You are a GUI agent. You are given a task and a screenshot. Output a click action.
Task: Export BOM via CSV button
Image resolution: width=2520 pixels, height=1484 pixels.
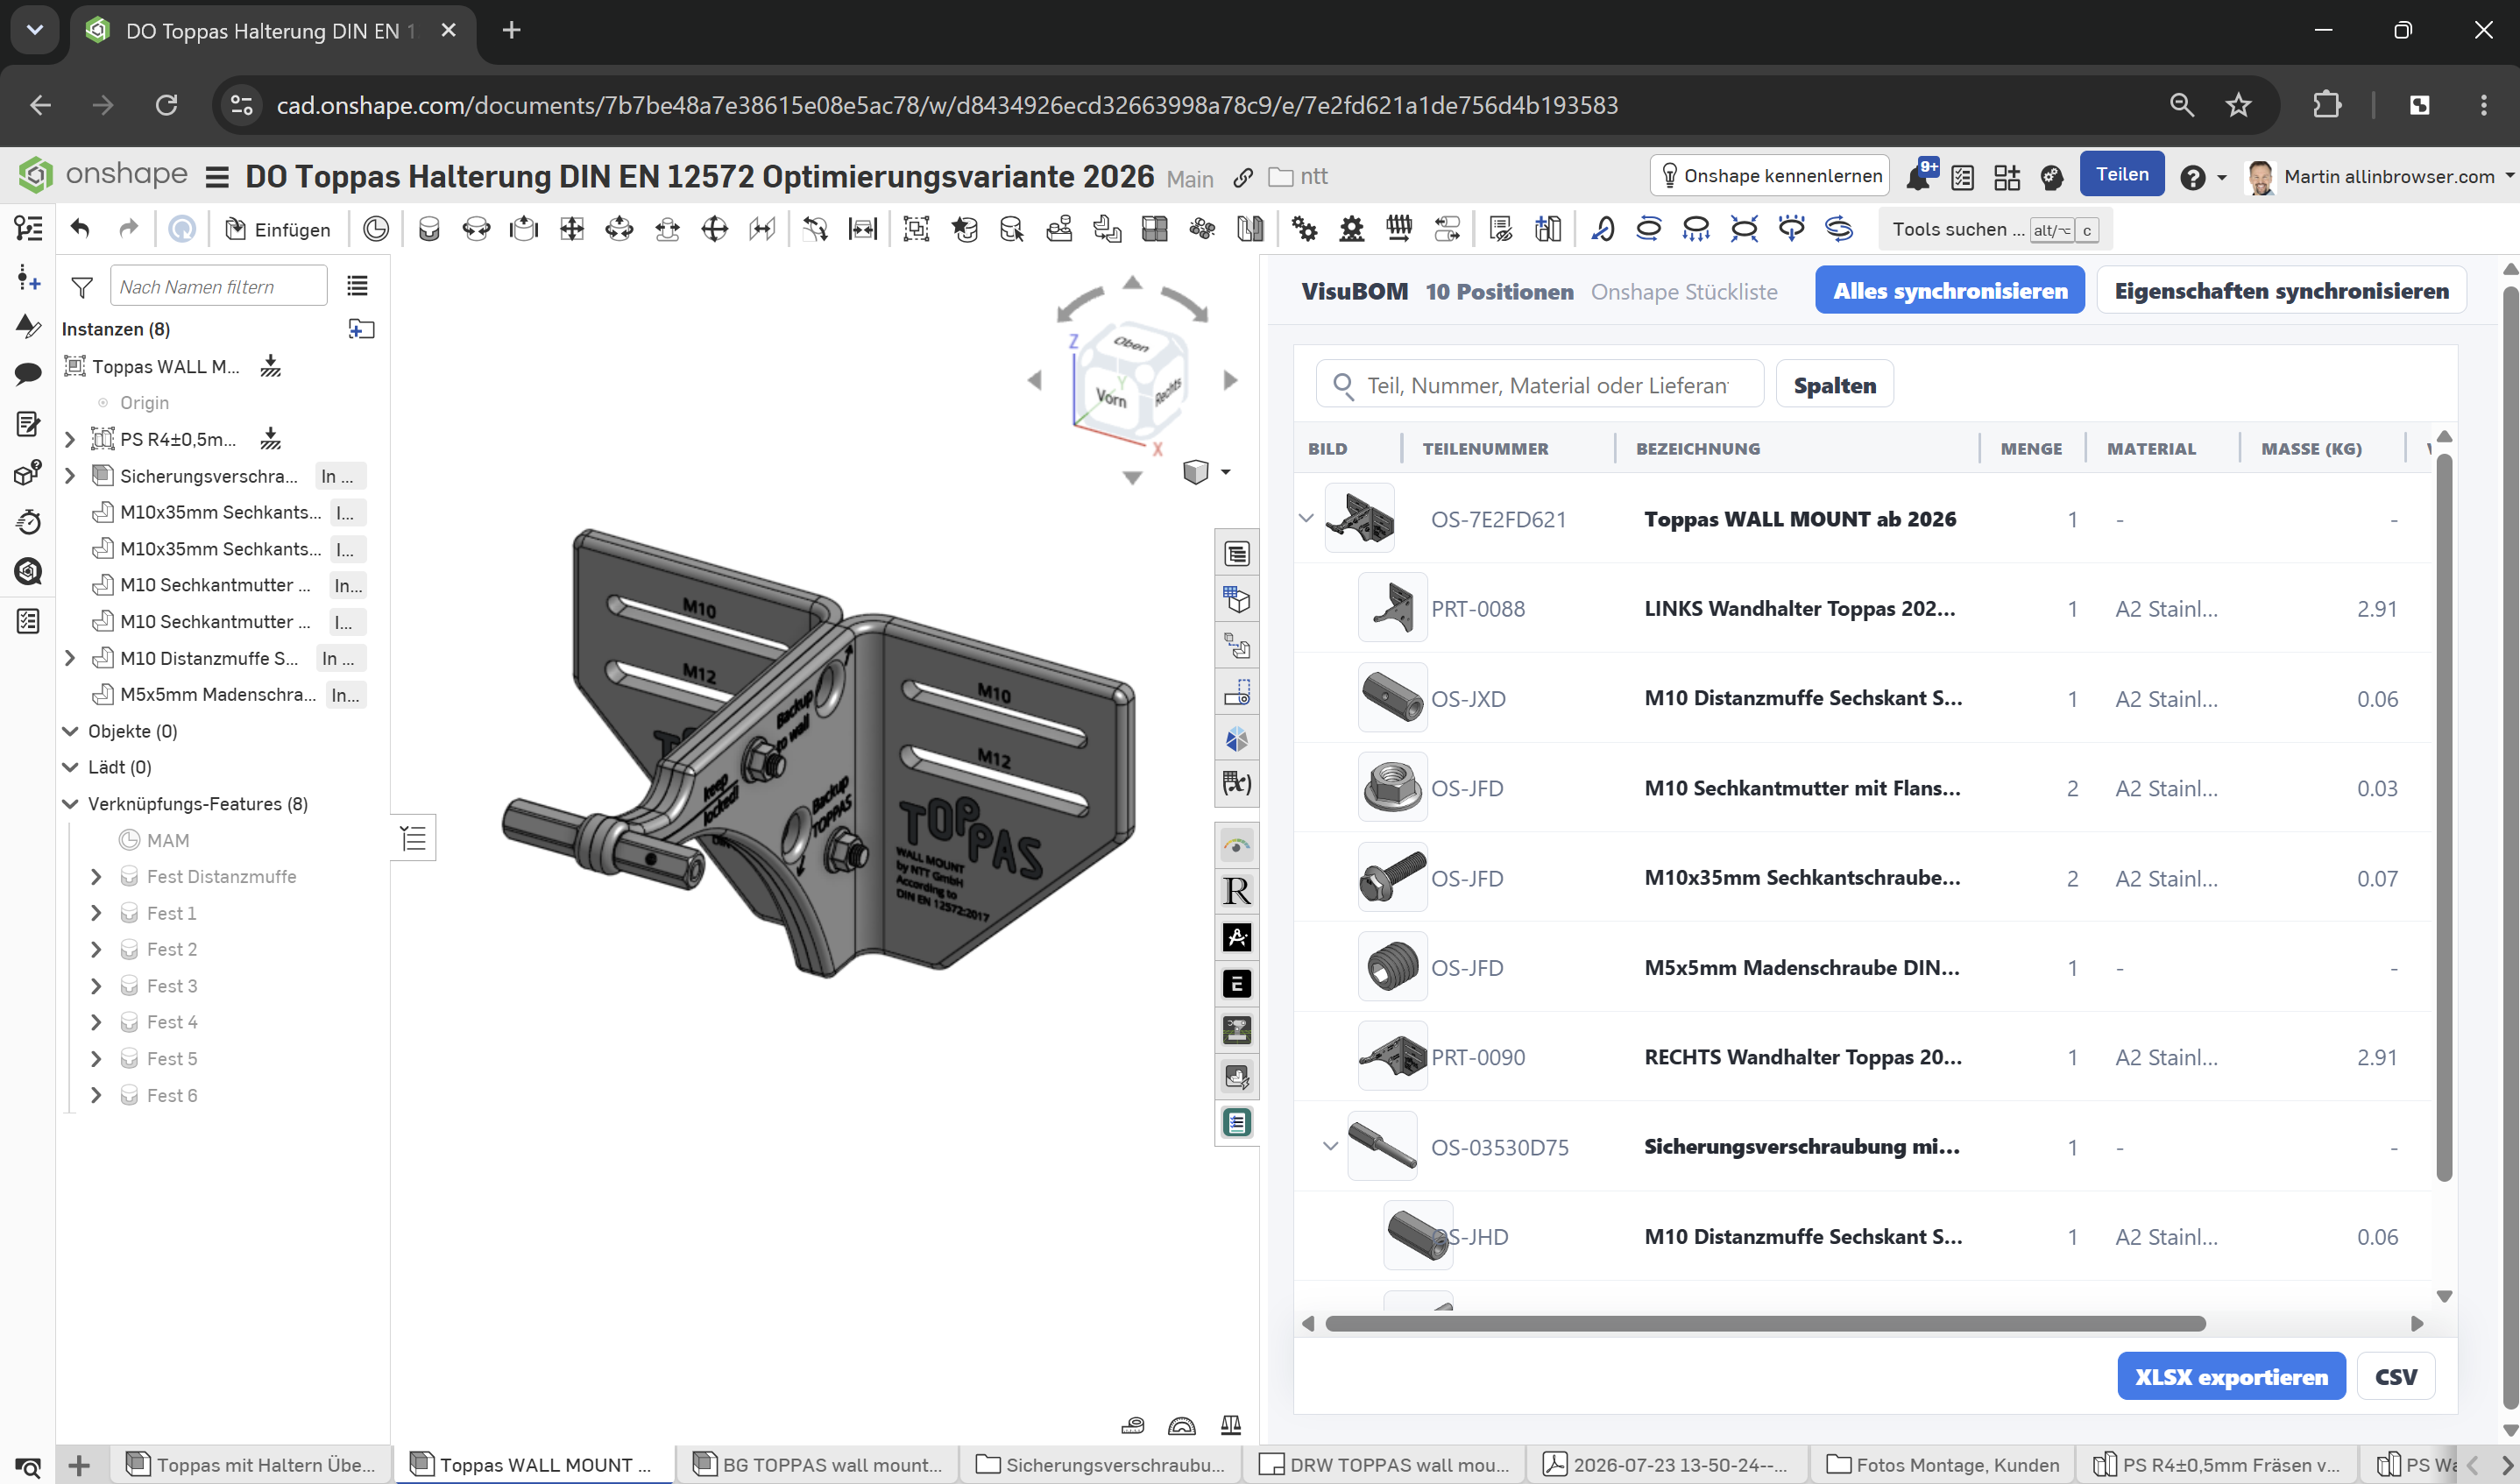(x=2396, y=1376)
